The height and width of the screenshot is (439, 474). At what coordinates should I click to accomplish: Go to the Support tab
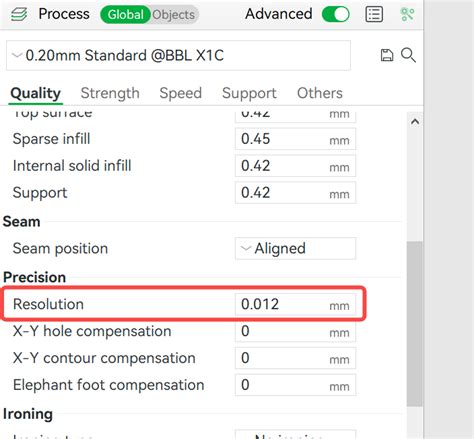[249, 93]
